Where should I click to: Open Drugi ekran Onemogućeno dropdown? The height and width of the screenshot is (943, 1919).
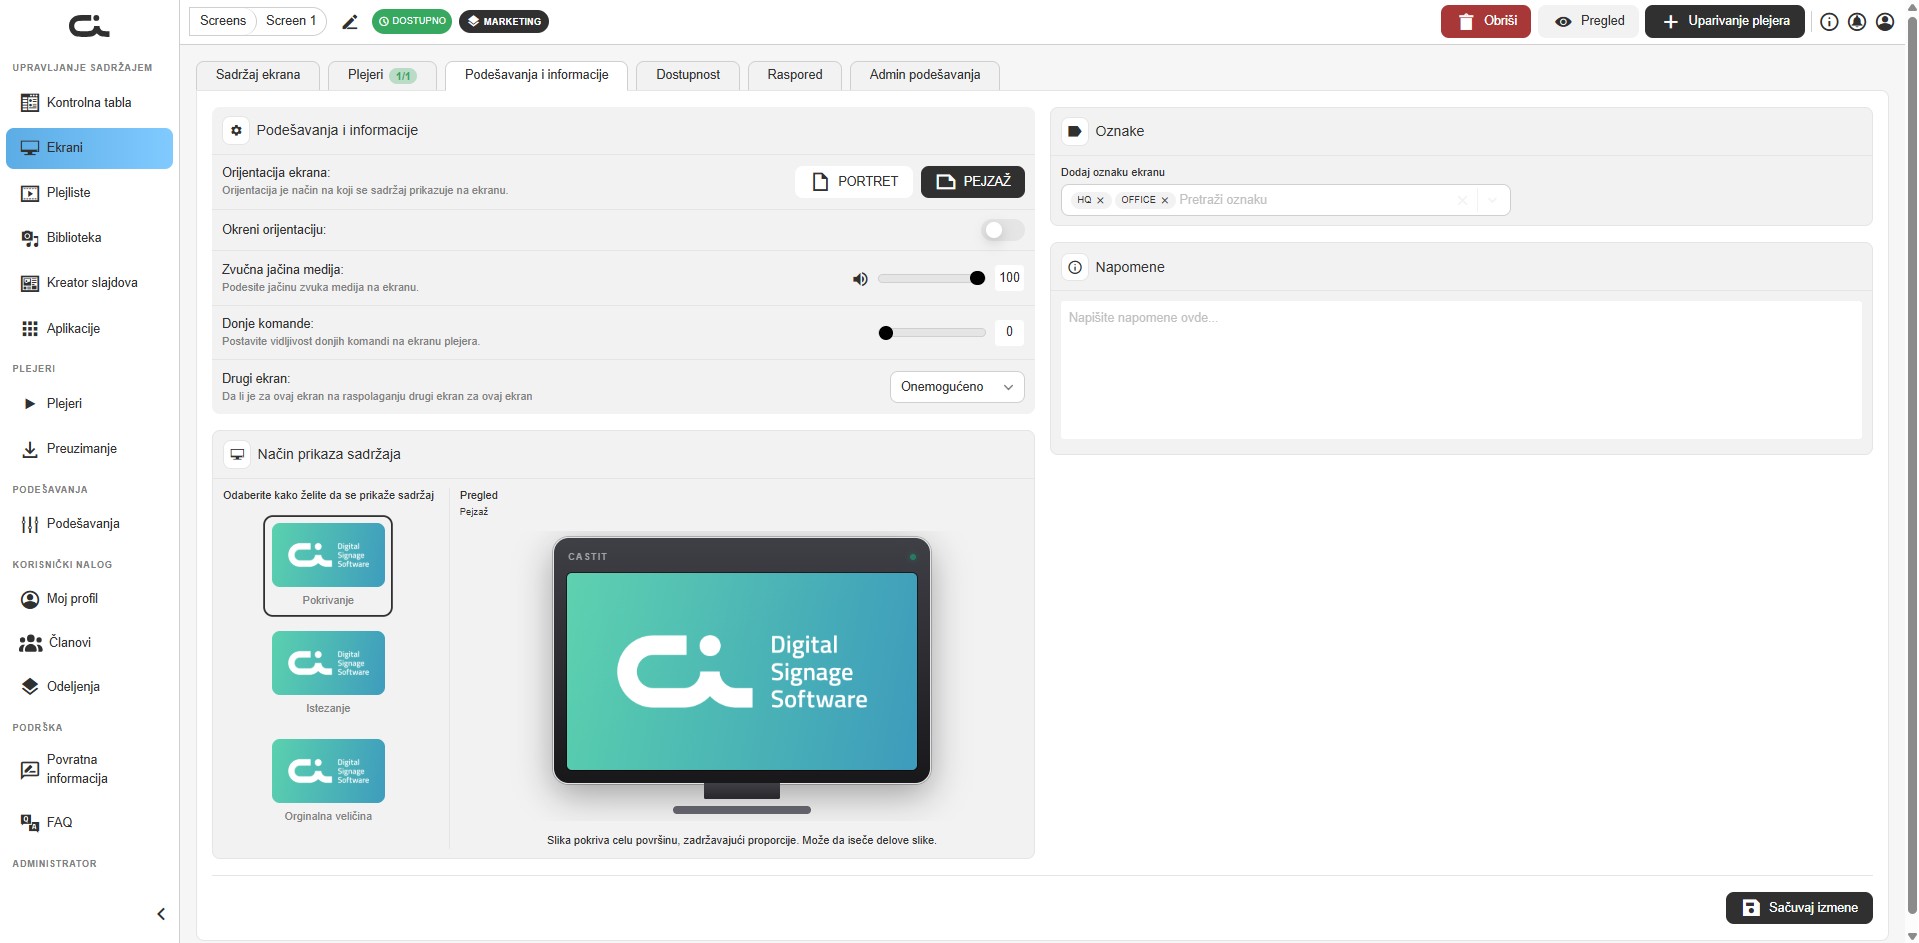957,387
